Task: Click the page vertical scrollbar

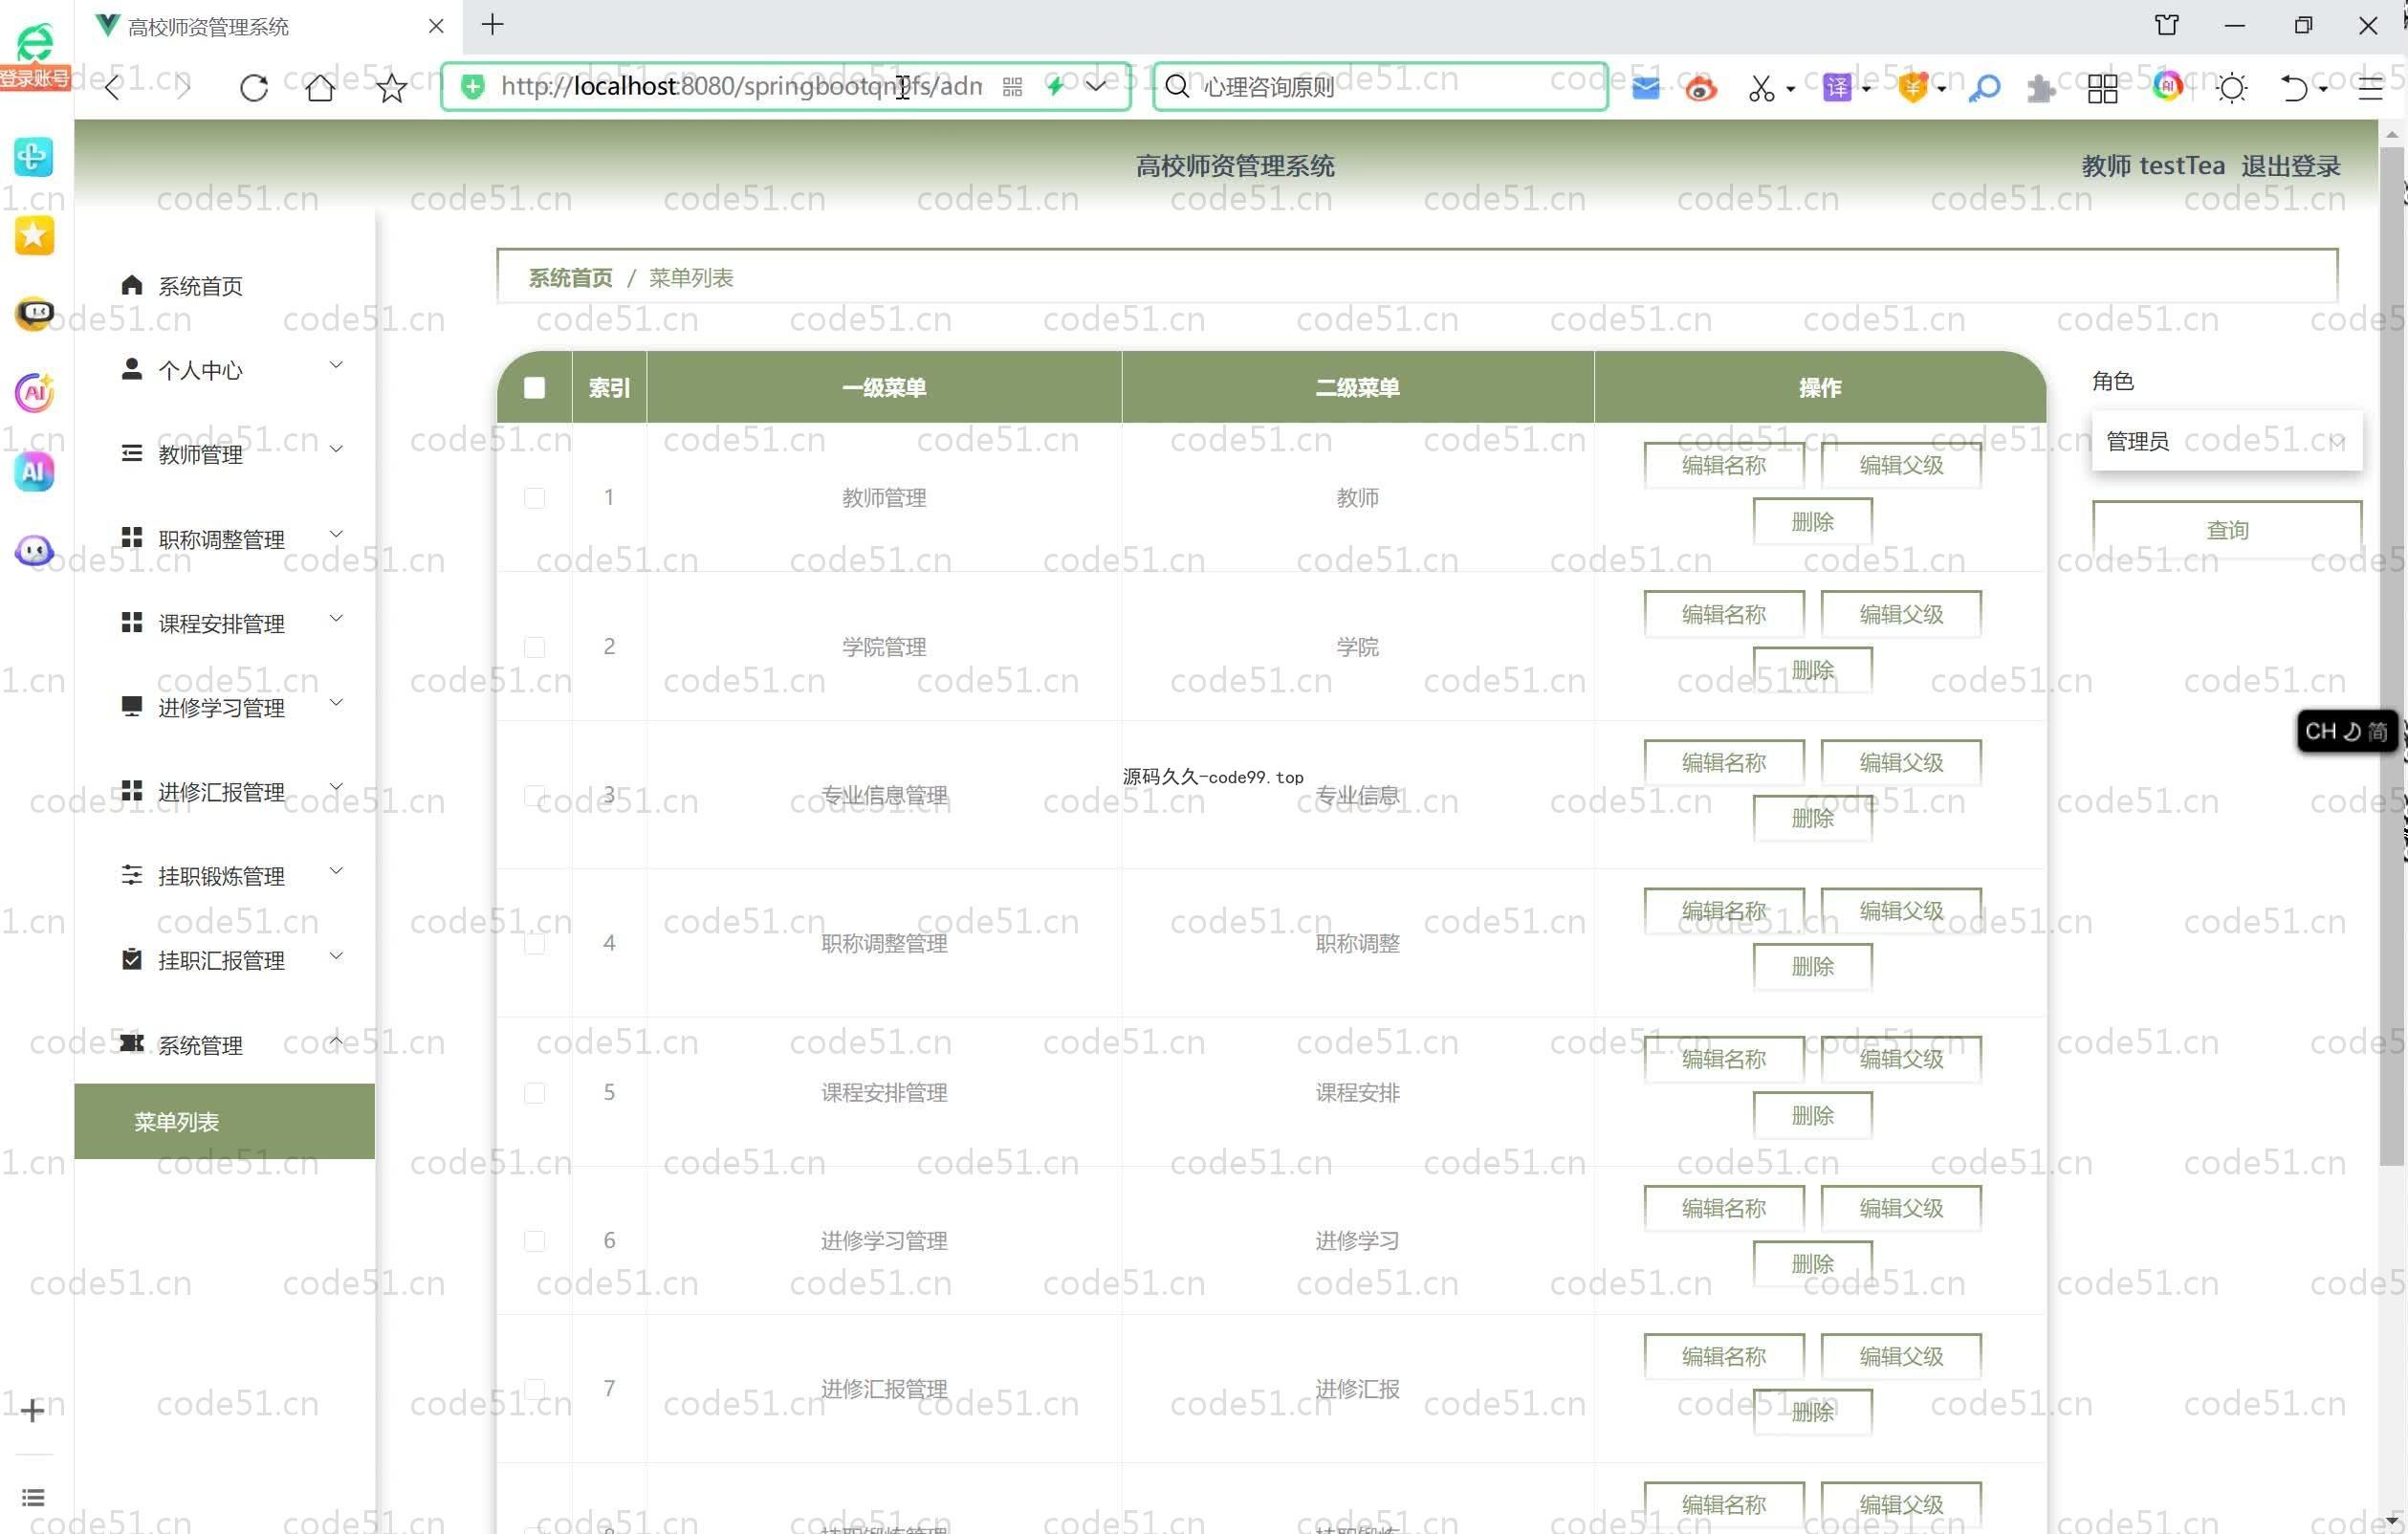Action: (2392, 656)
